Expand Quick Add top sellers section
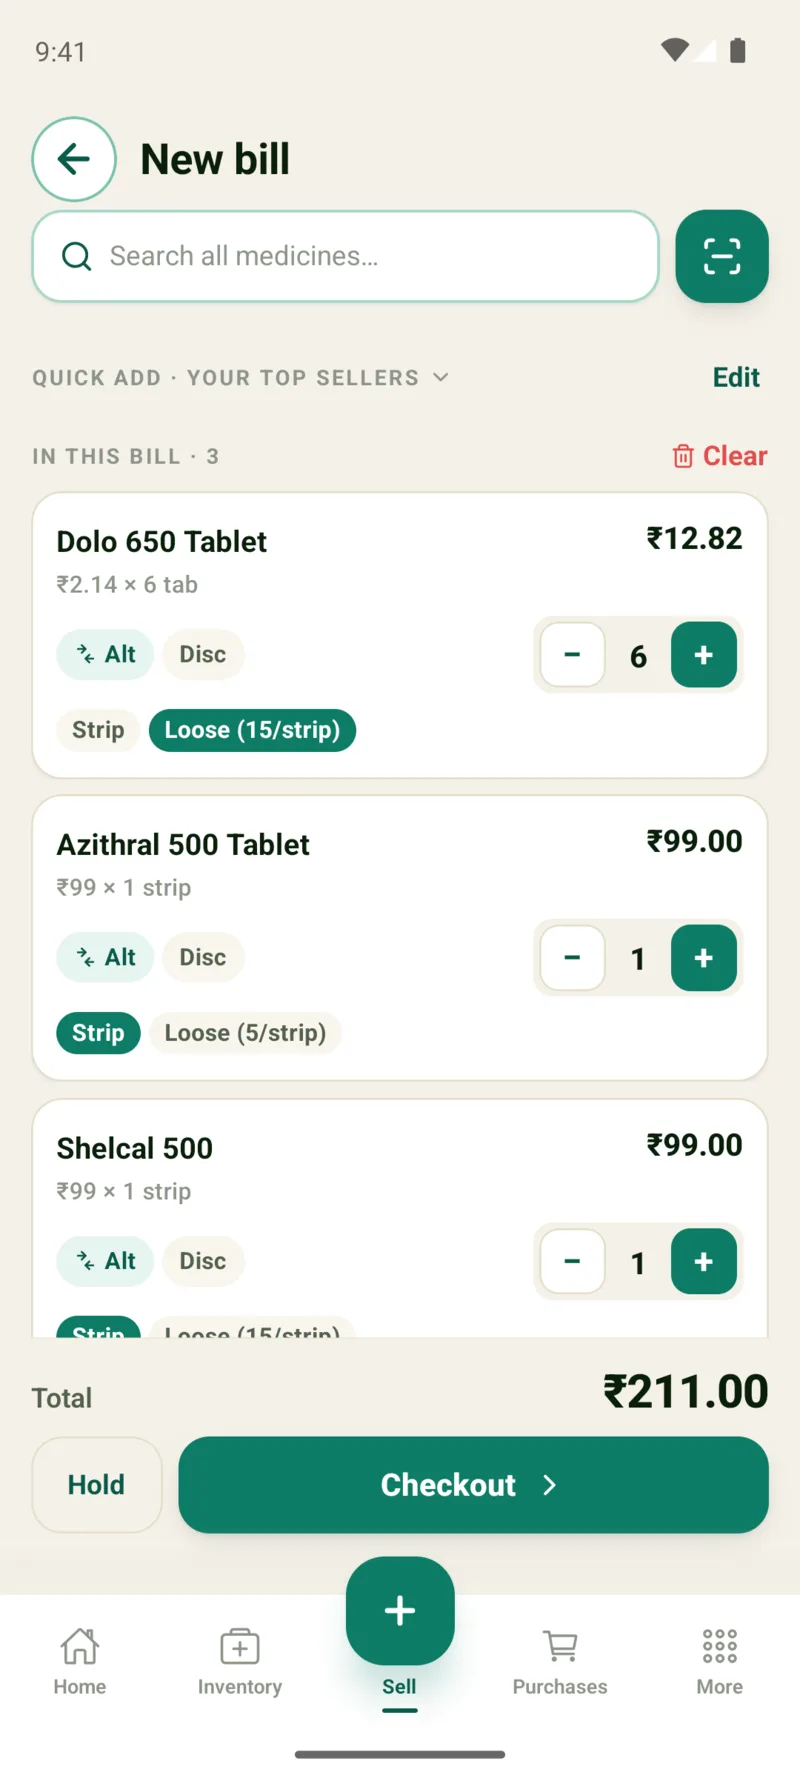This screenshot has height=1778, width=800. 441,377
